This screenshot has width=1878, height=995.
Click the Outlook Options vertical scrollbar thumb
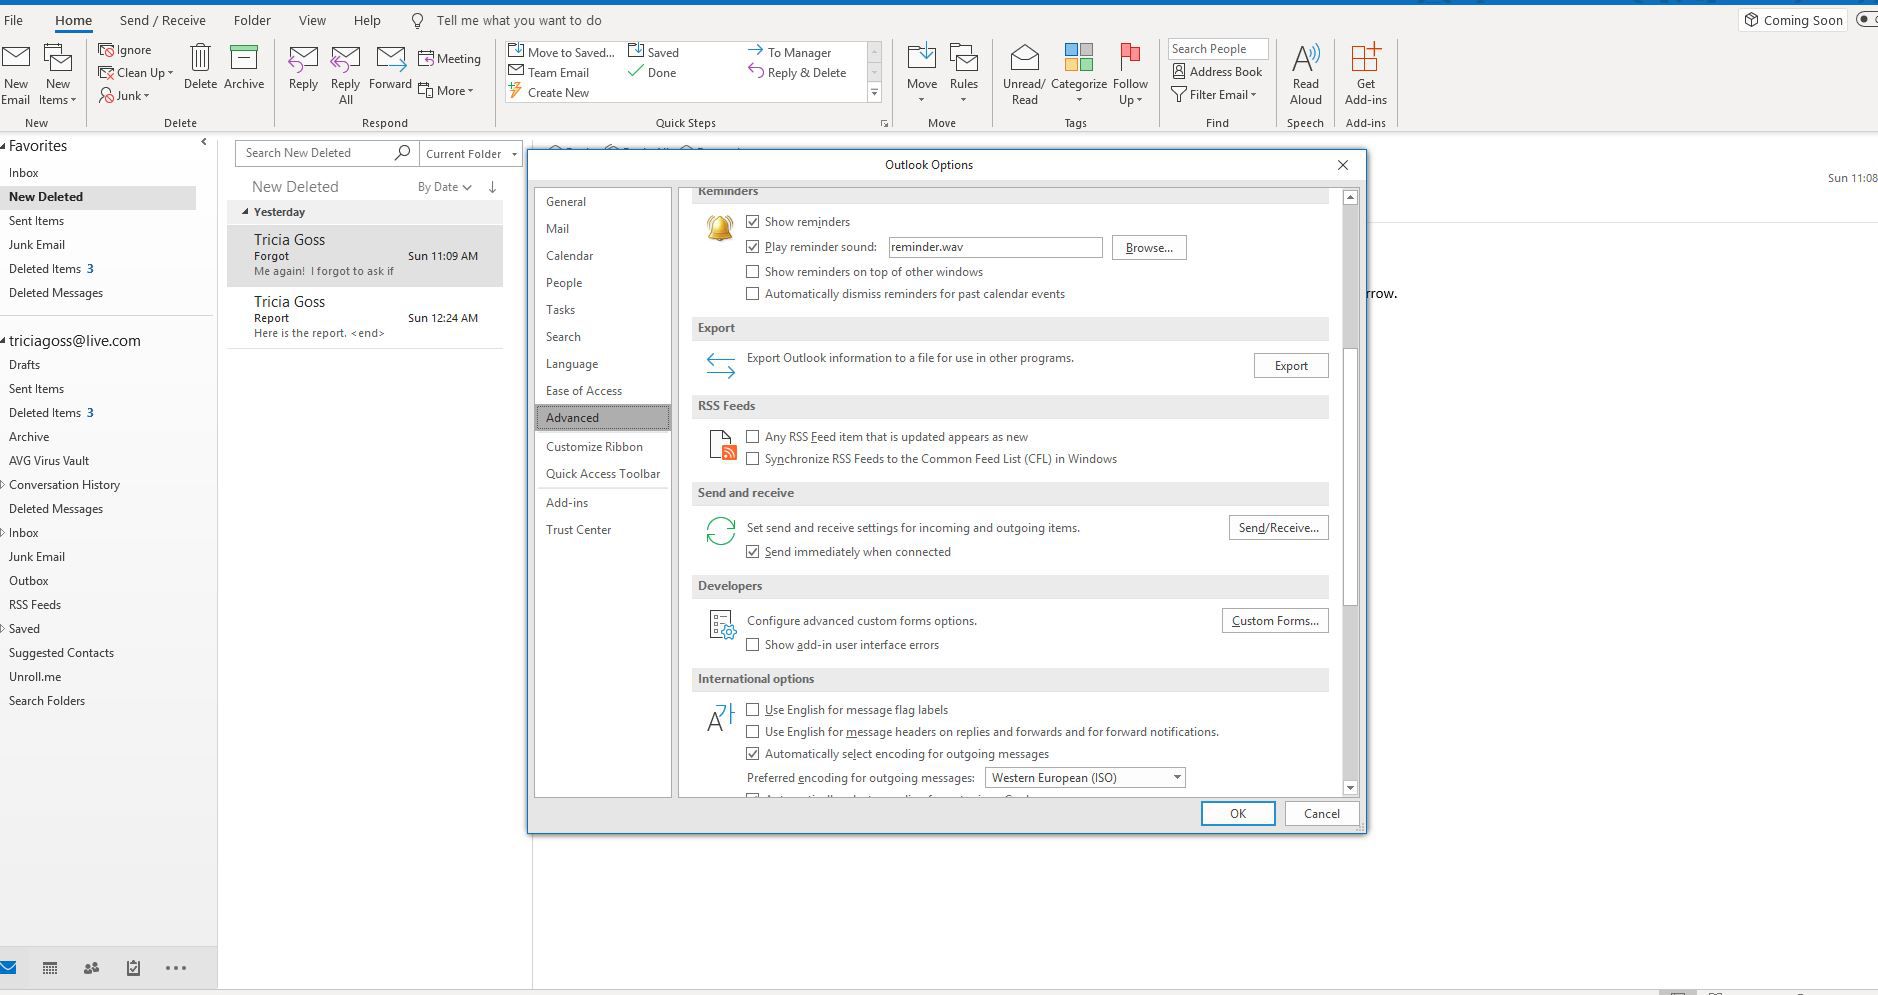1350,475
